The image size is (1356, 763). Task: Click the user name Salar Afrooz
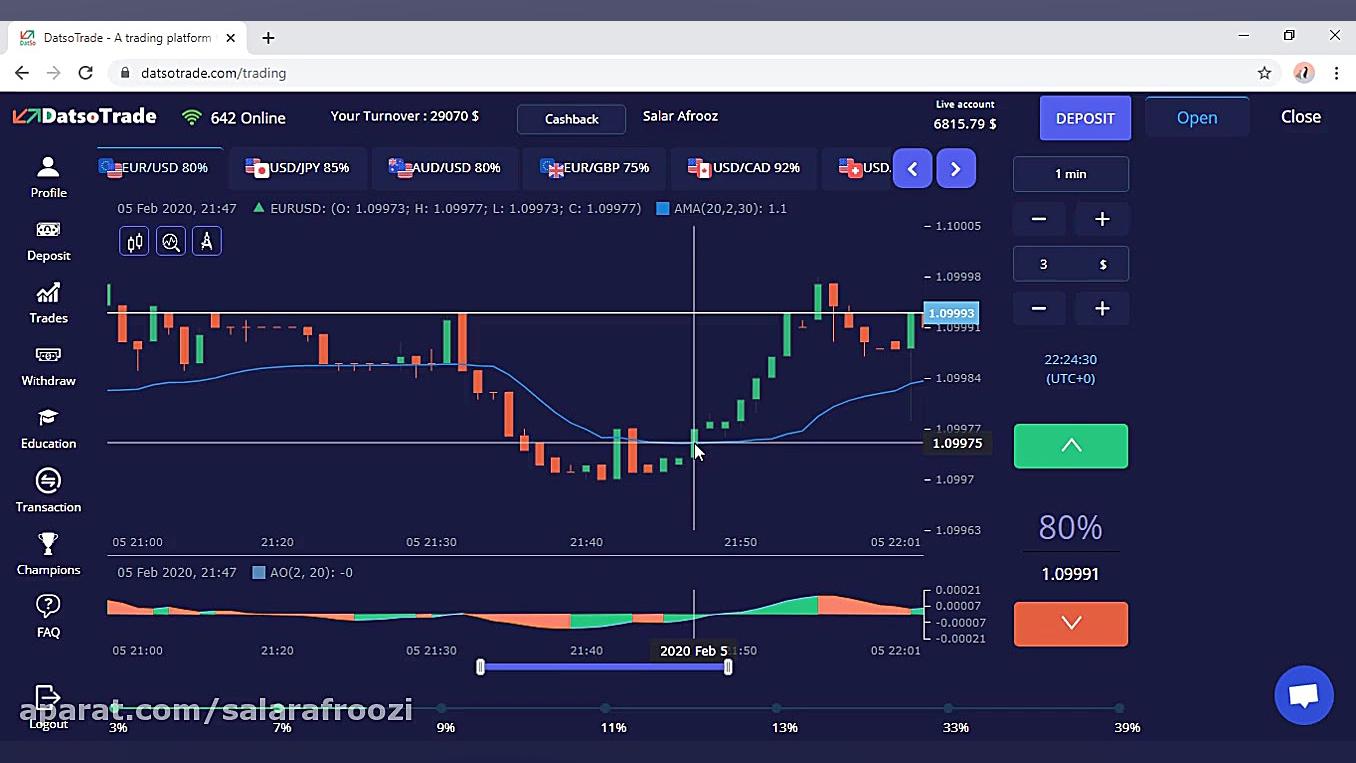click(680, 116)
